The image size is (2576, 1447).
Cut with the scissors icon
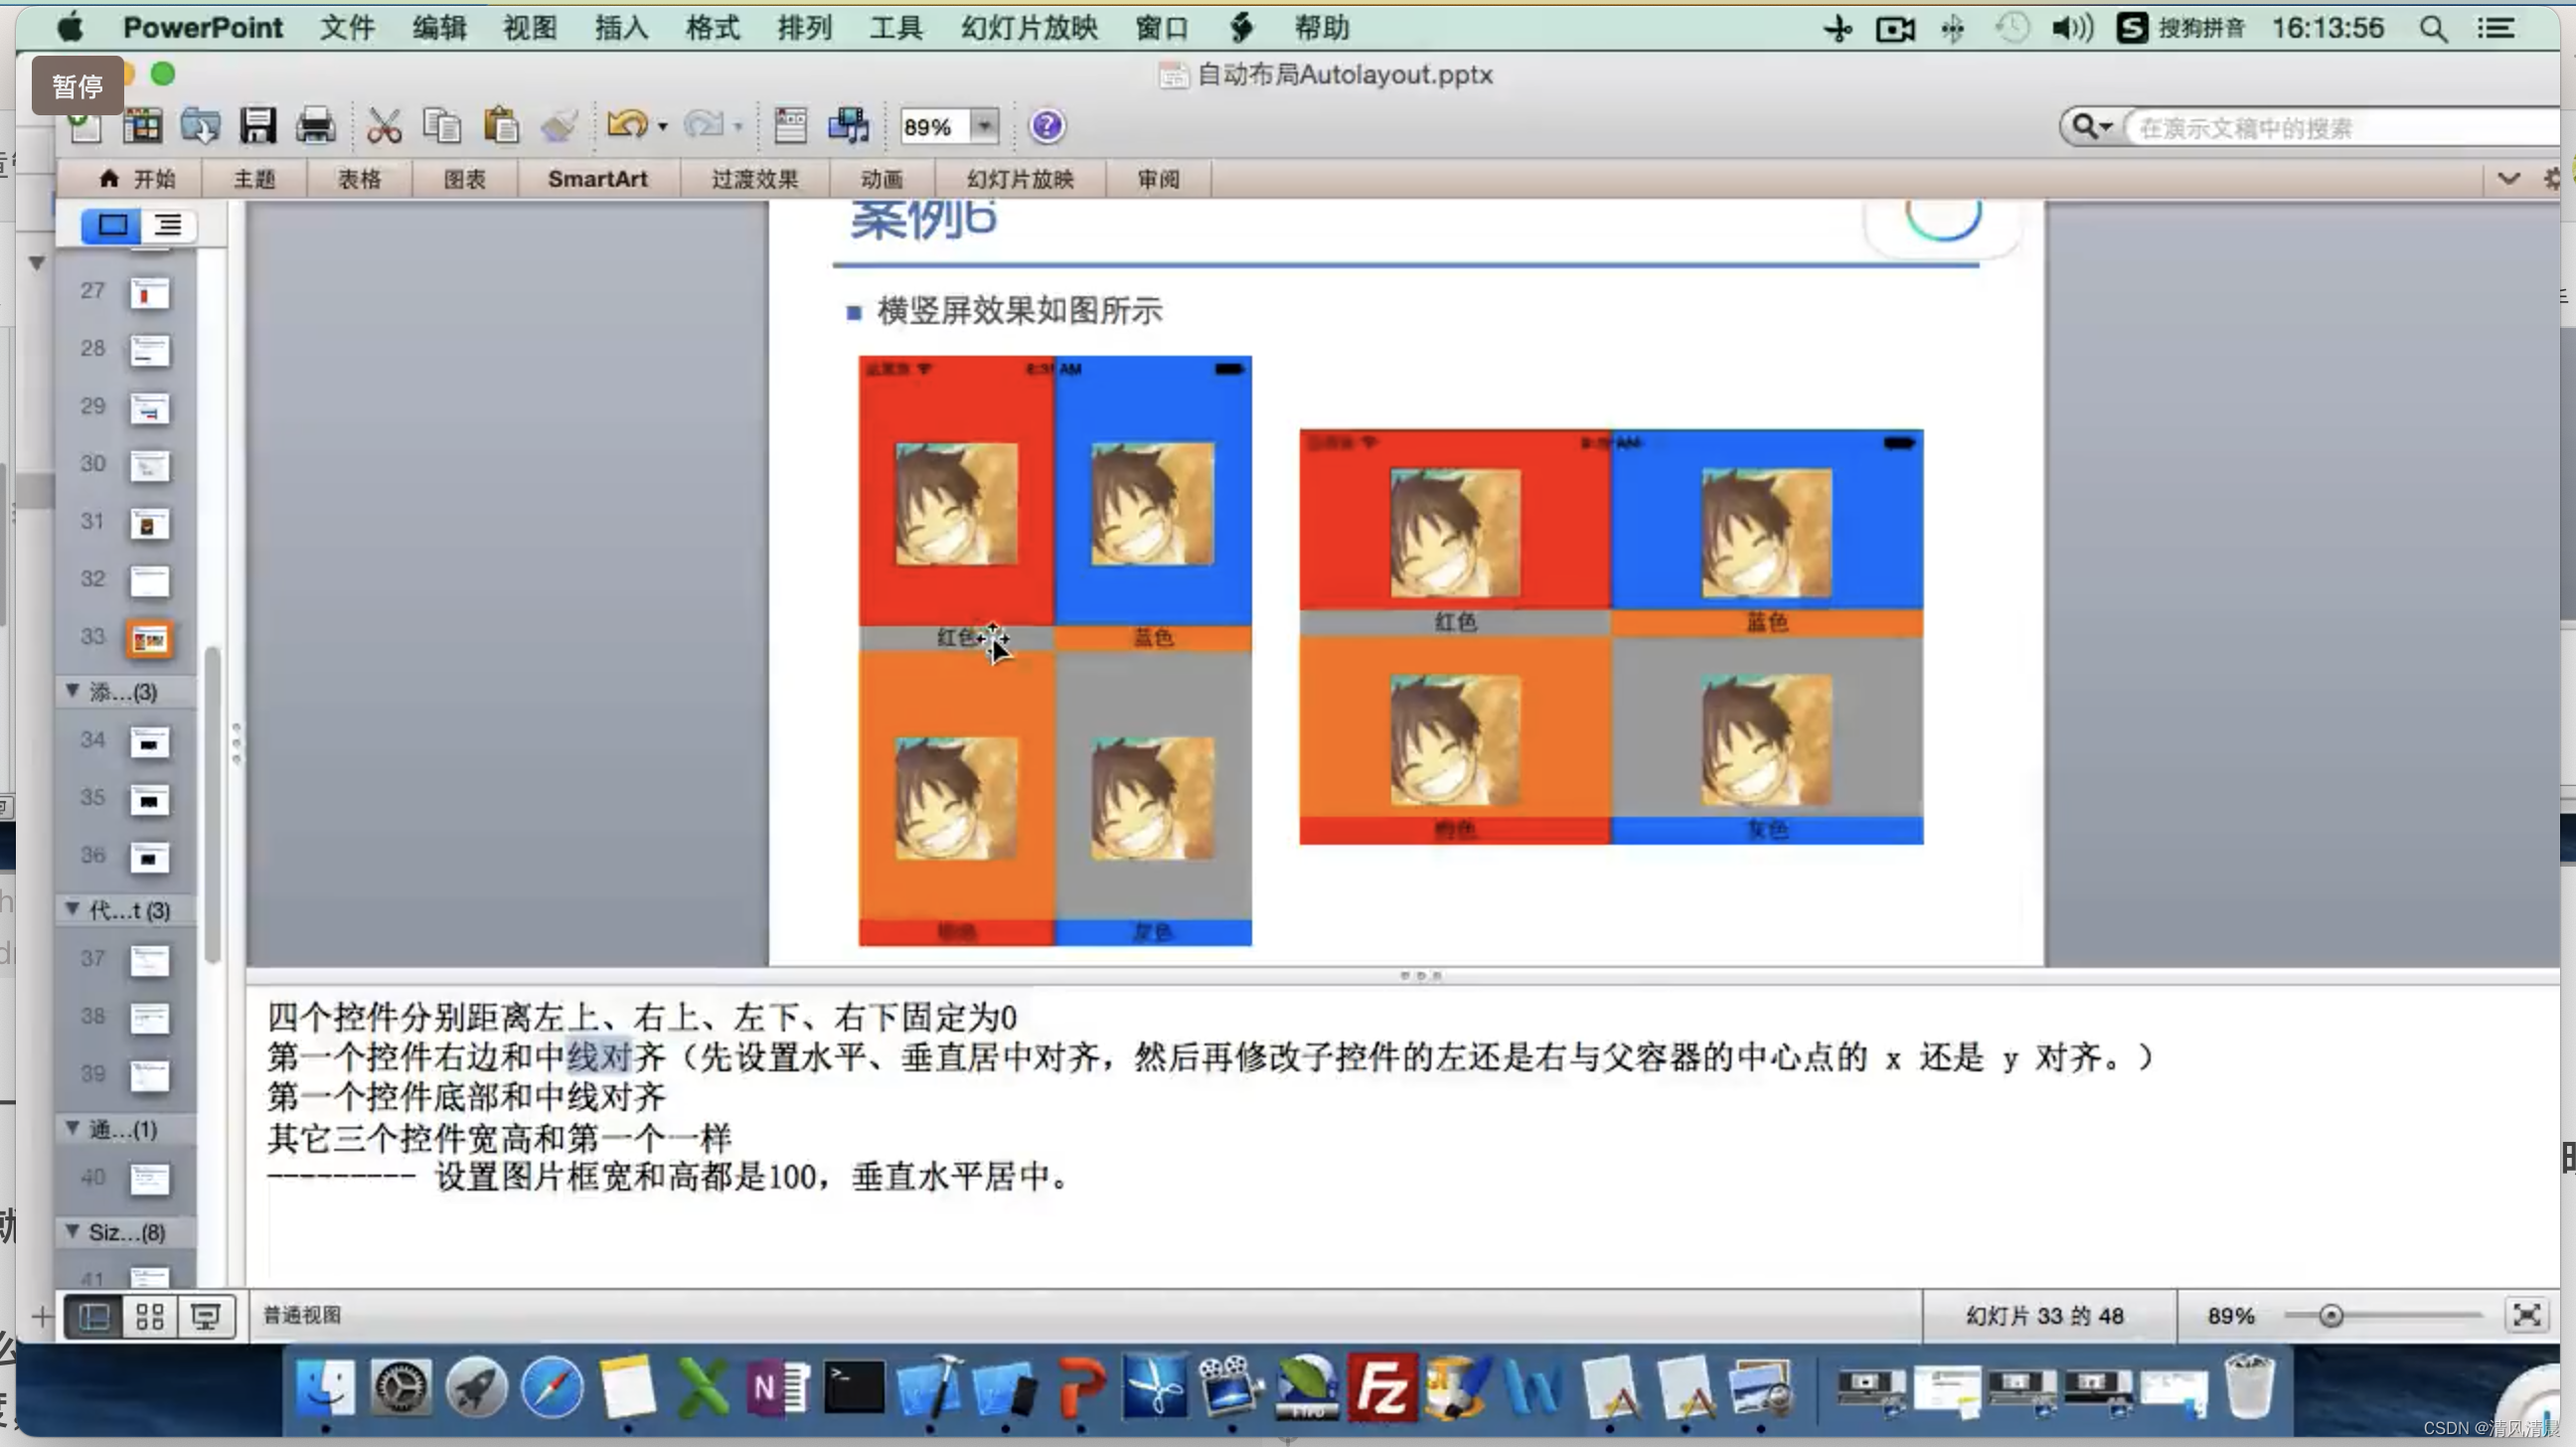pos(384,126)
